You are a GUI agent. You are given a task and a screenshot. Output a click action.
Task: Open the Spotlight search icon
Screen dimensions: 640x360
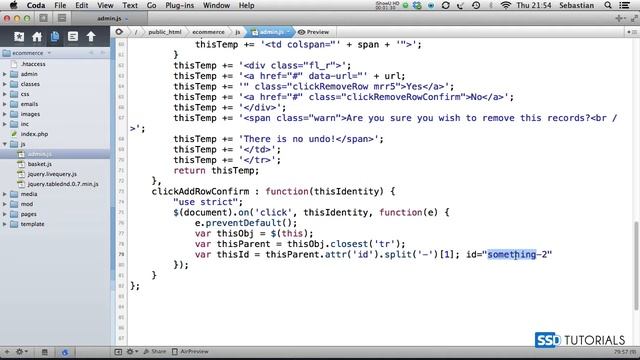click(608, 5)
